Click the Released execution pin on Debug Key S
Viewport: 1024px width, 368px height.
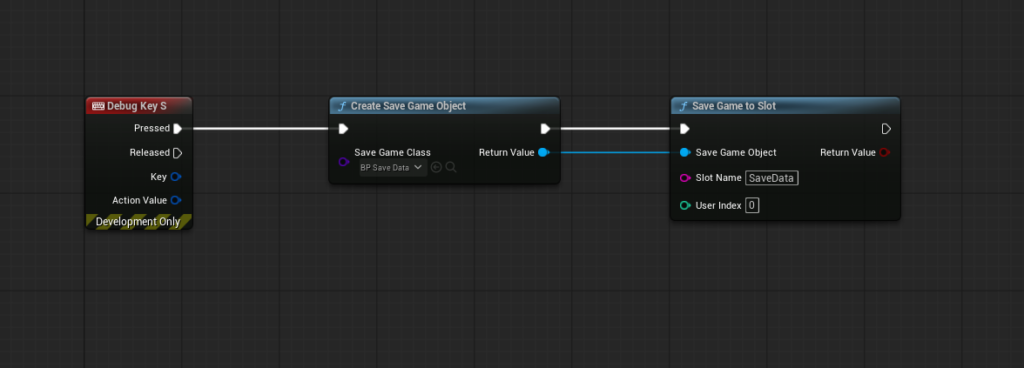[x=177, y=153]
